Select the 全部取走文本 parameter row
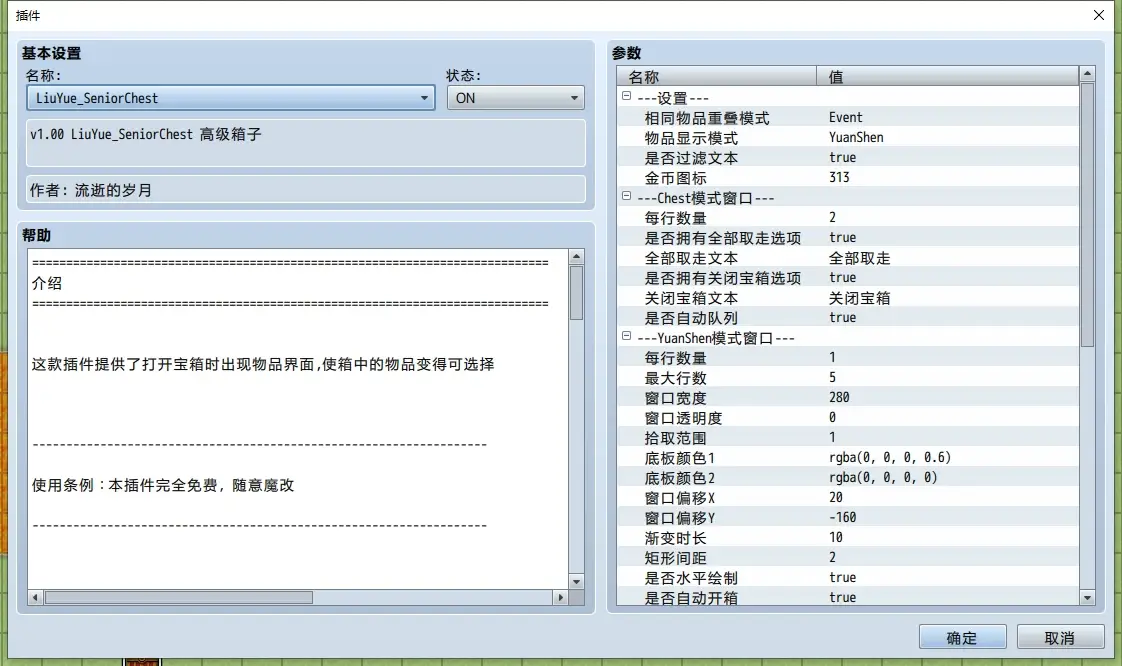 848,258
